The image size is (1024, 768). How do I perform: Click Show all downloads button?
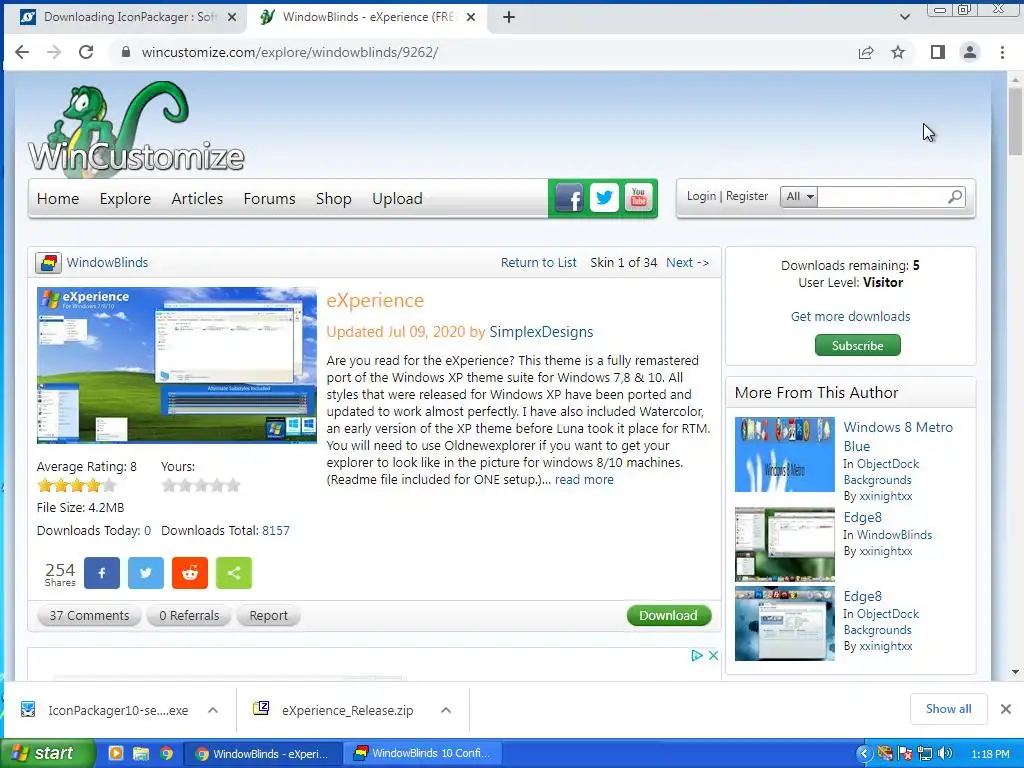948,709
